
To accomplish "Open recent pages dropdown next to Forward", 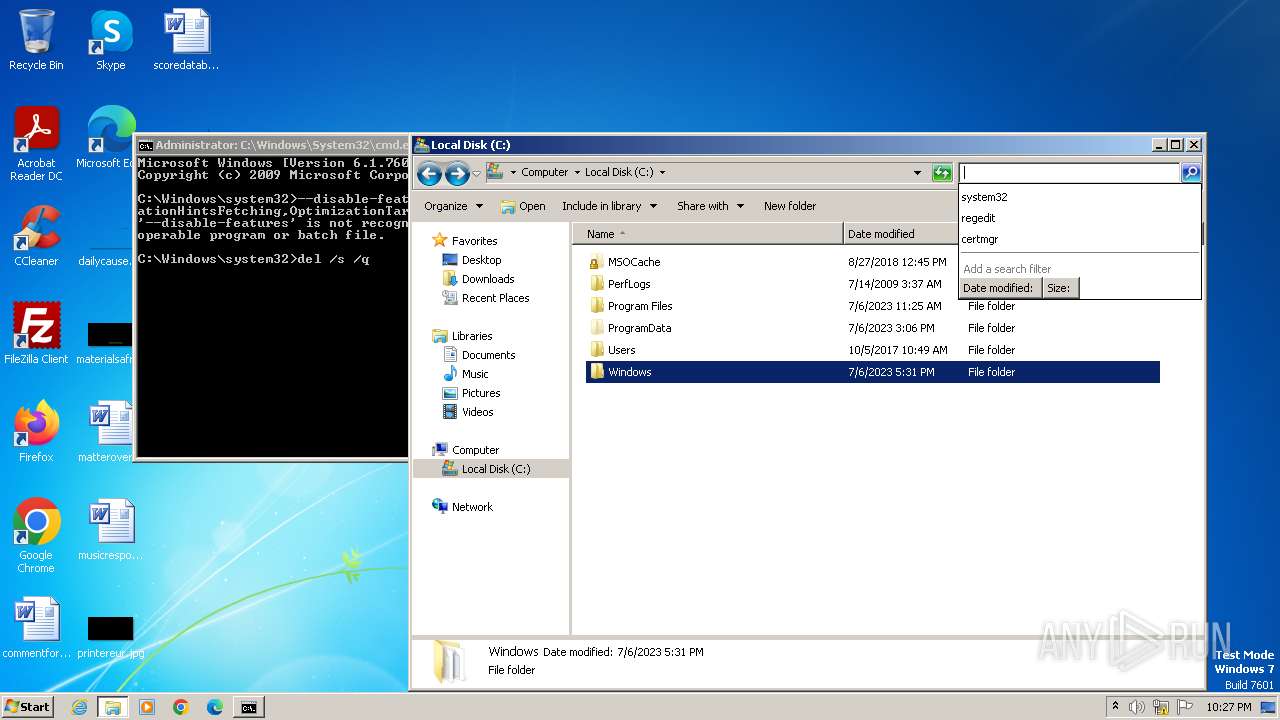I will (476, 174).
